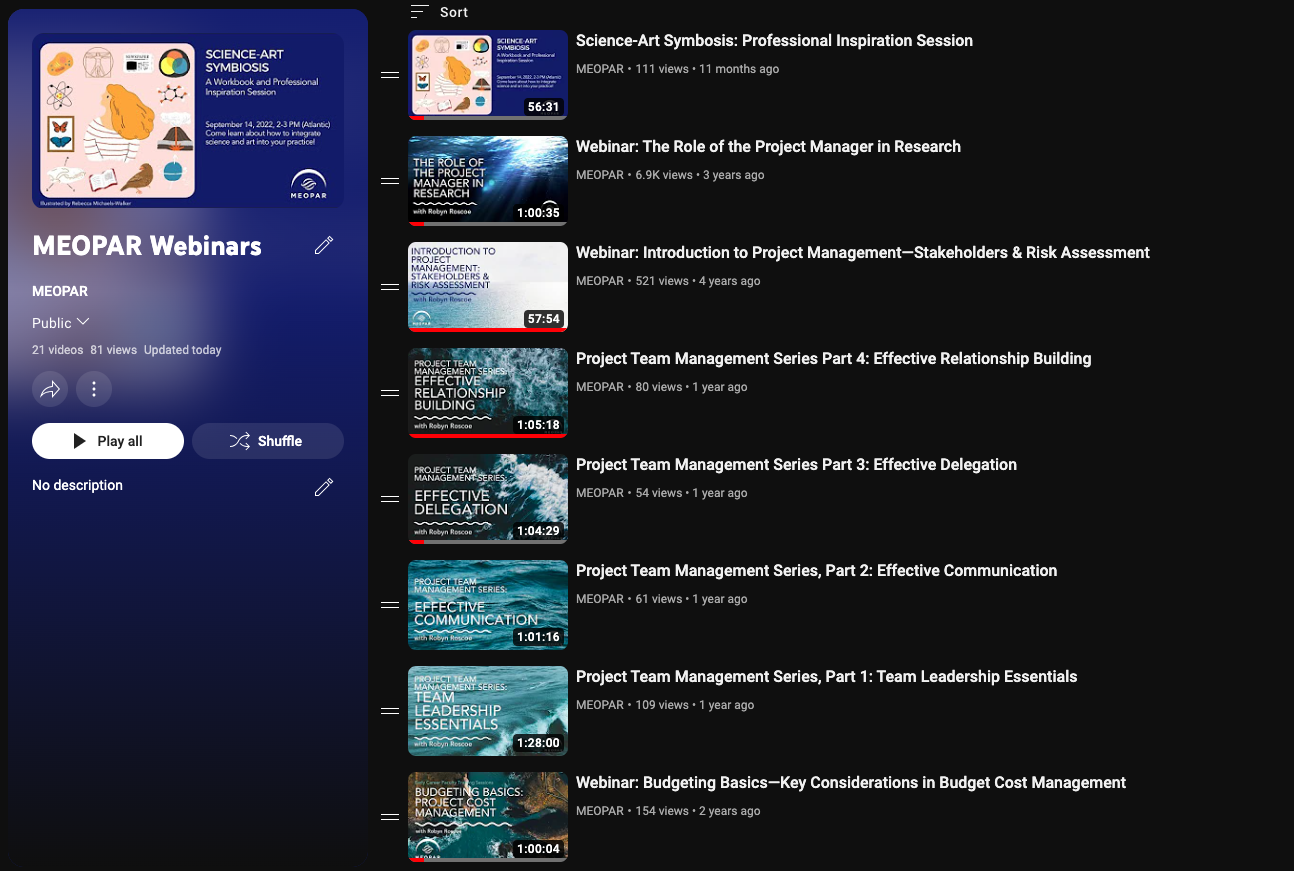Image resolution: width=1294 pixels, height=871 pixels.
Task: Grab drag handle for Science-Art Symbosis video
Action: [390, 75]
